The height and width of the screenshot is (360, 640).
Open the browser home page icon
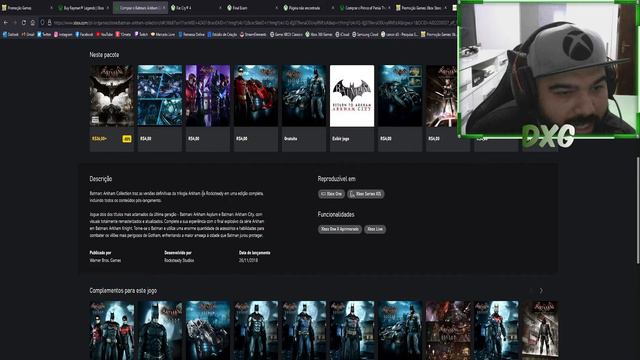coord(33,23)
